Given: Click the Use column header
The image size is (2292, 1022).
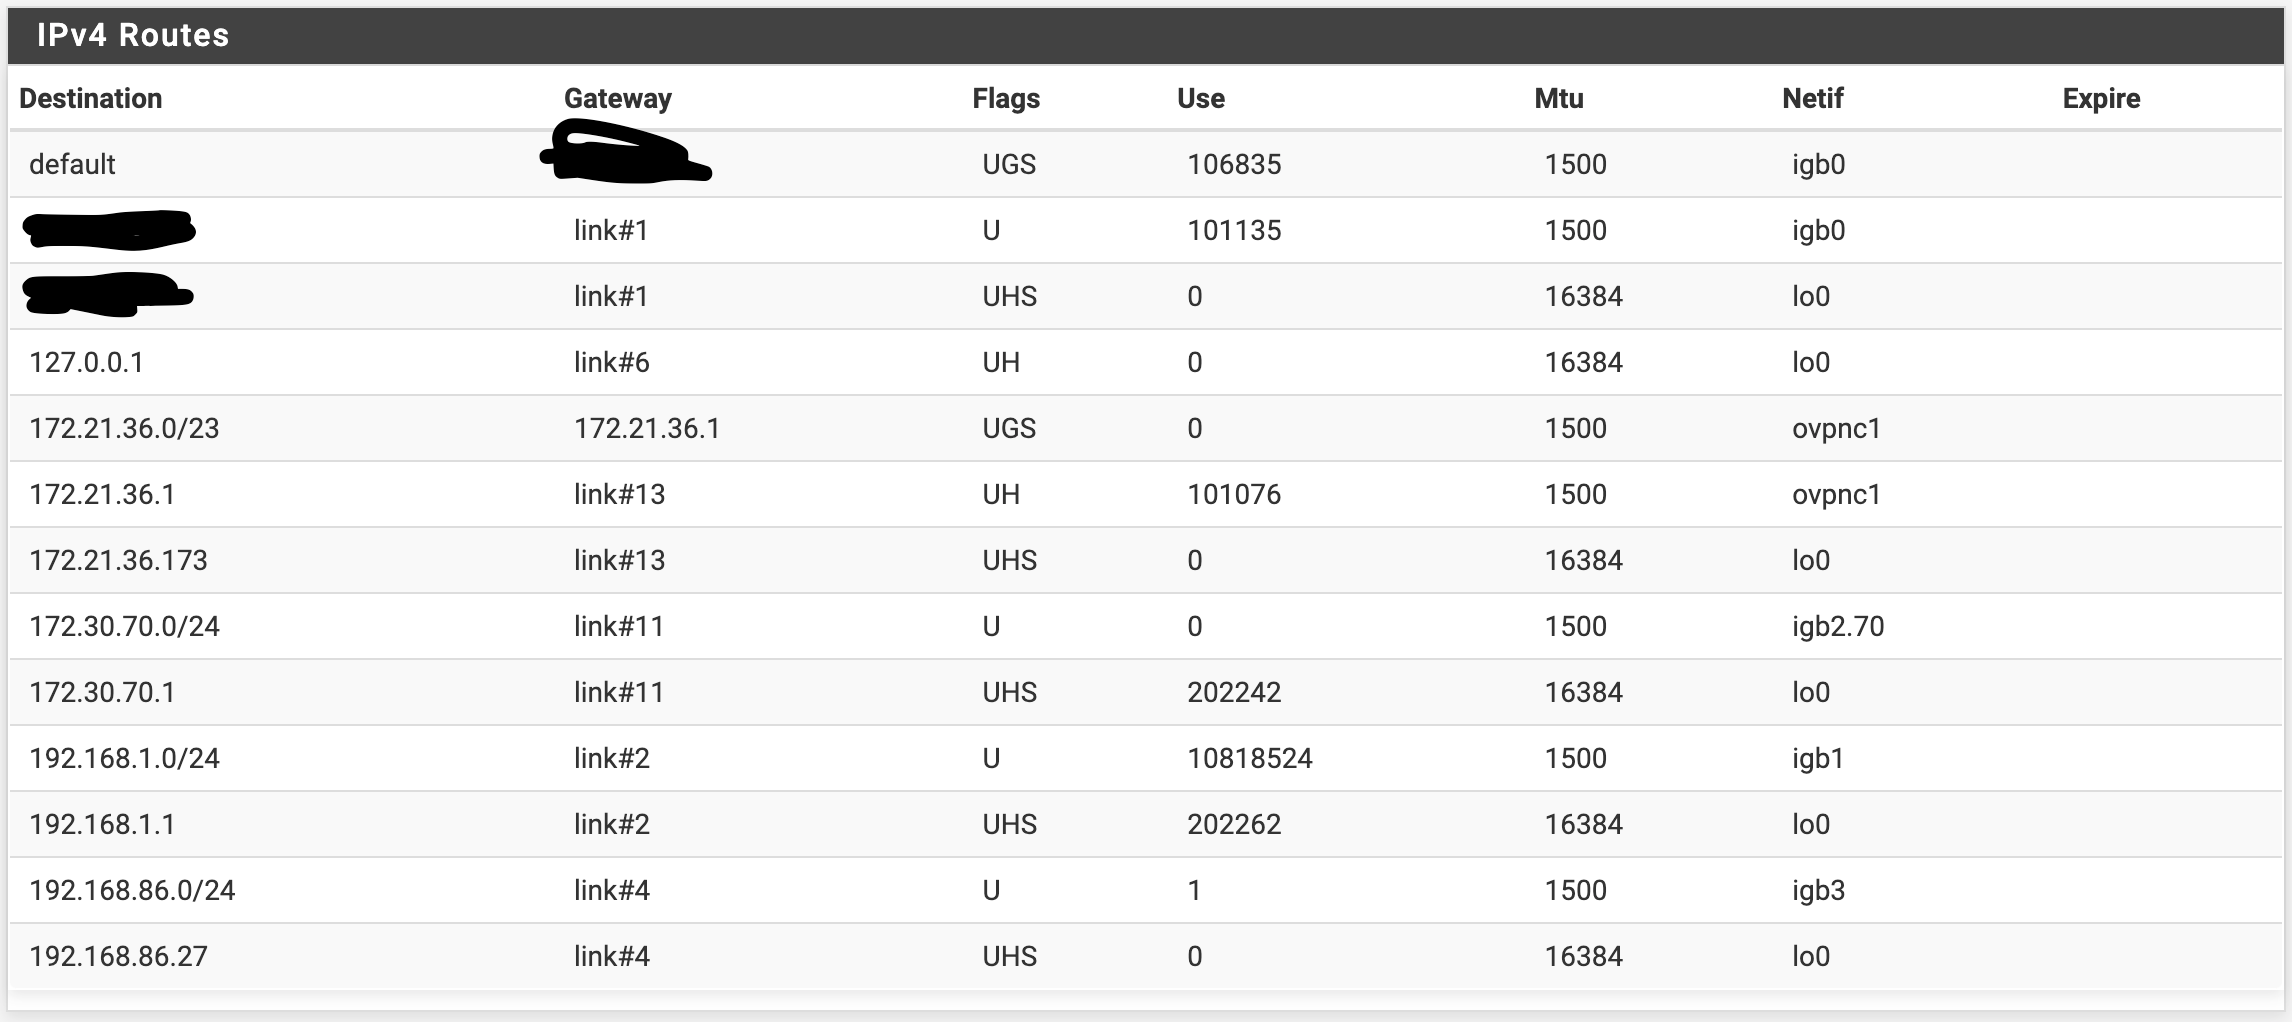Looking at the screenshot, I should tap(1201, 98).
